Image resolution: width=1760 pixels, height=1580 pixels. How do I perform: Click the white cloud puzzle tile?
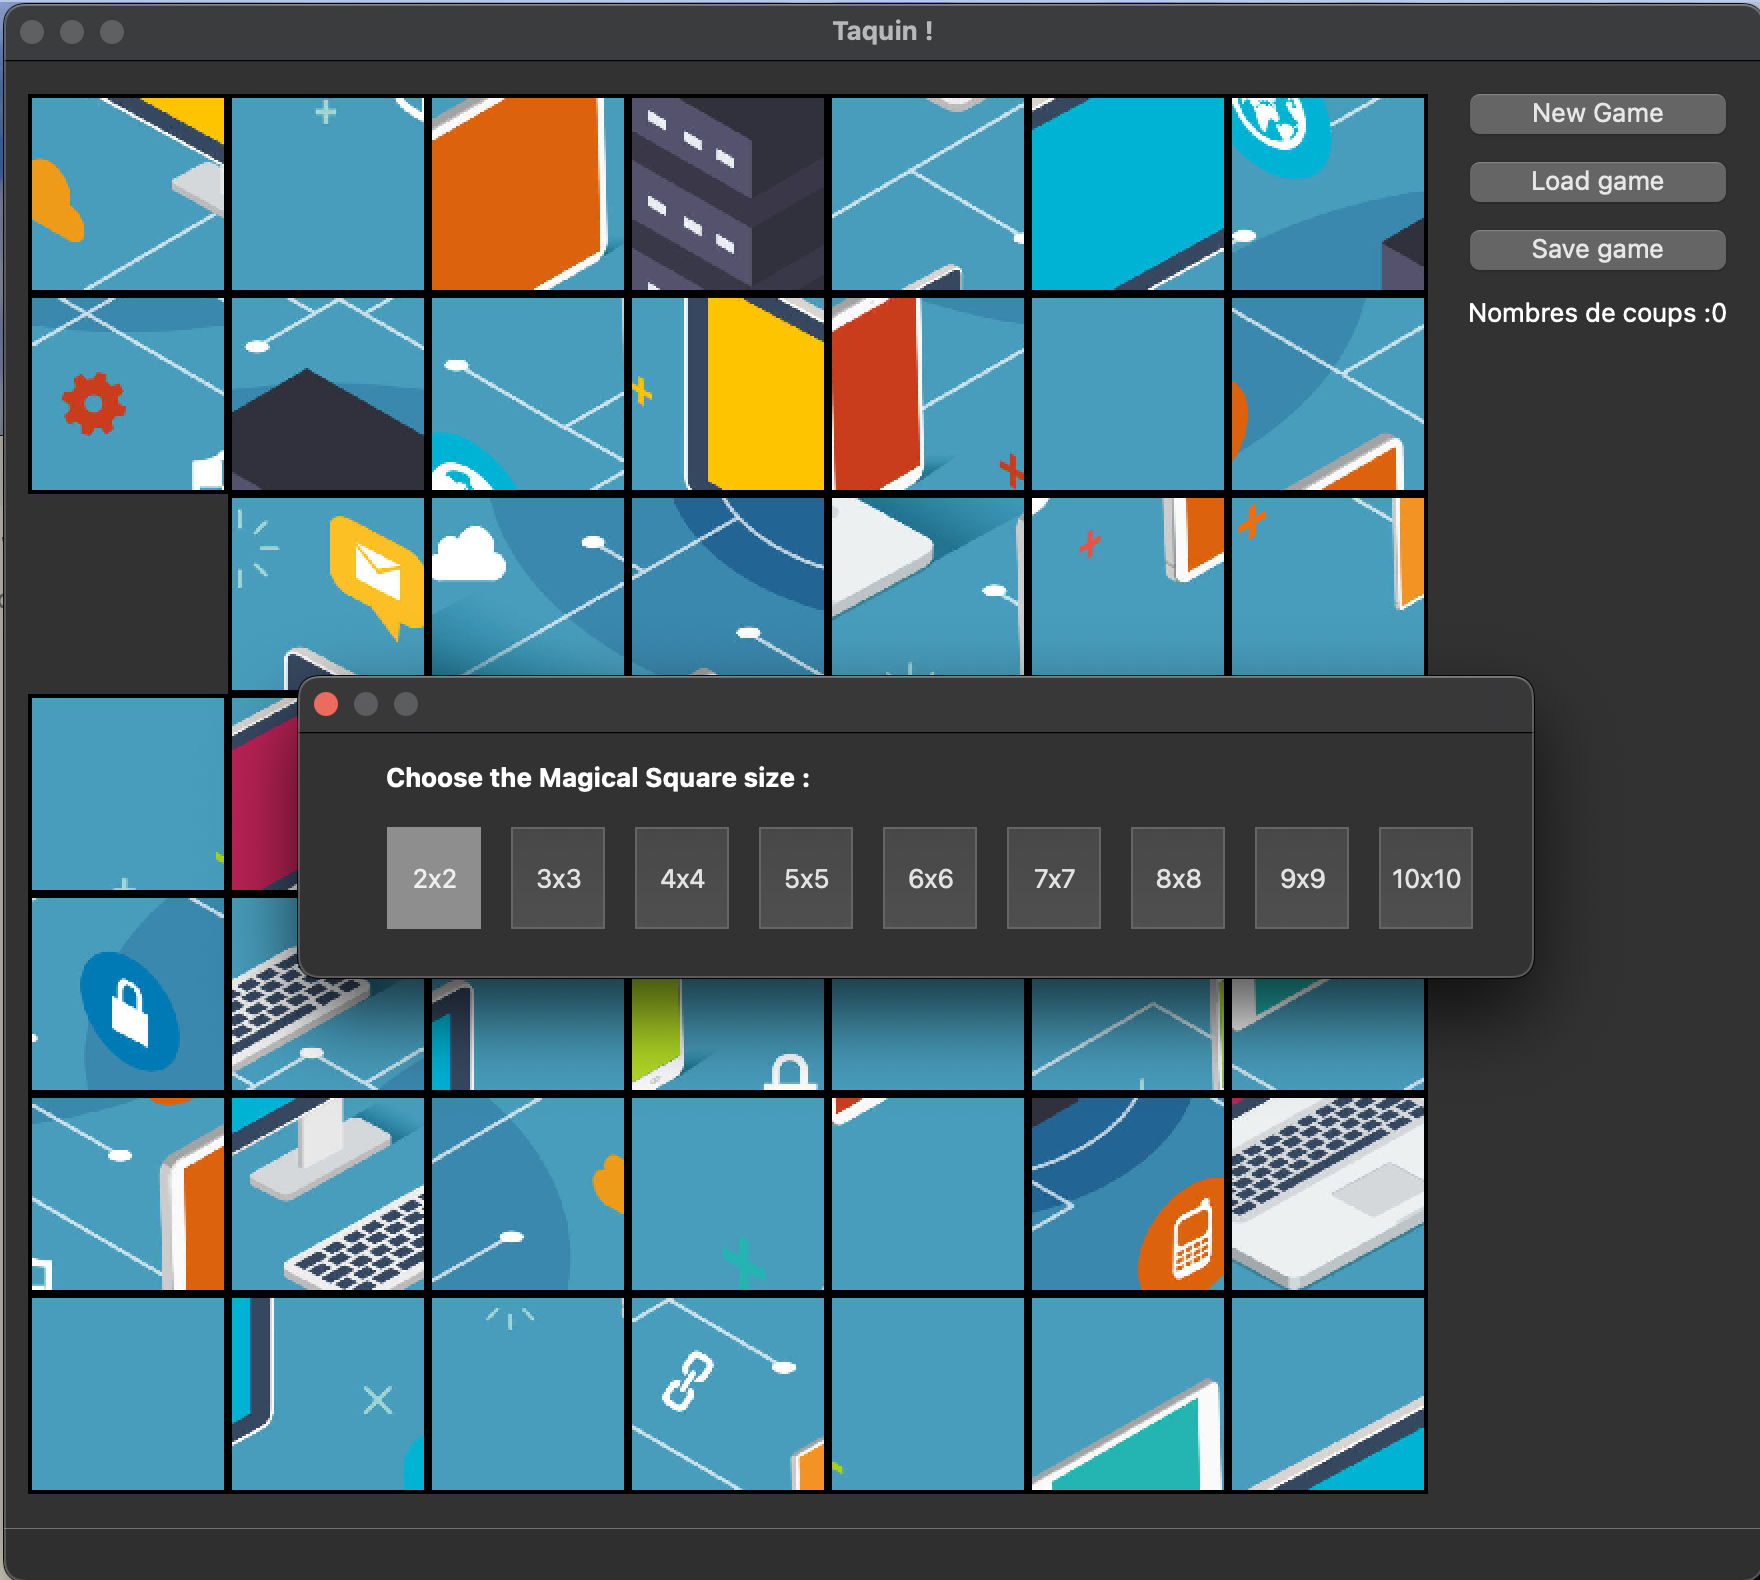coord(528,586)
